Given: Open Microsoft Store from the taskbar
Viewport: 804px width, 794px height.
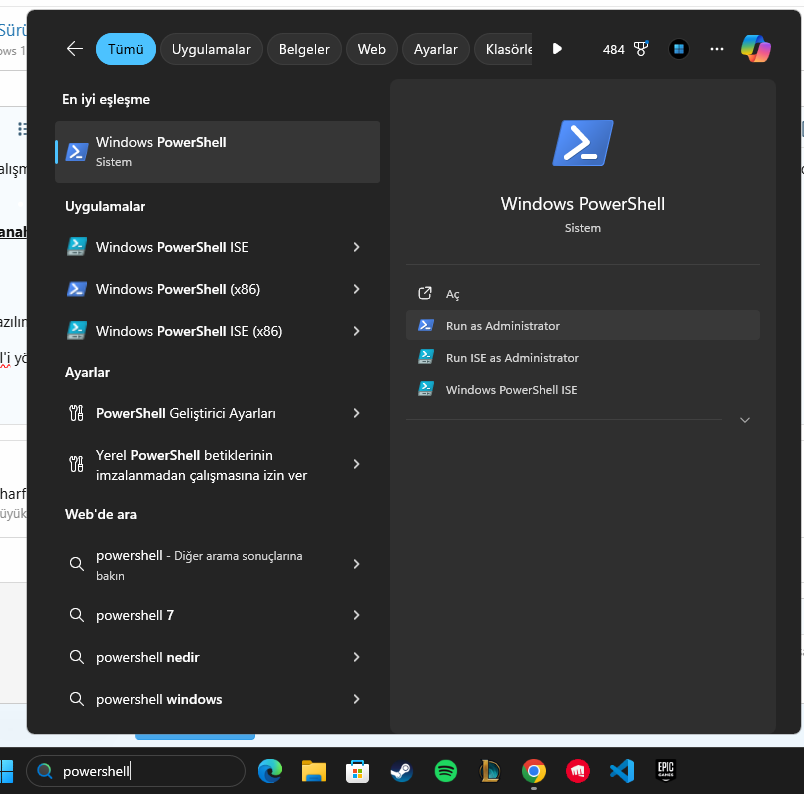Looking at the screenshot, I should [x=357, y=771].
